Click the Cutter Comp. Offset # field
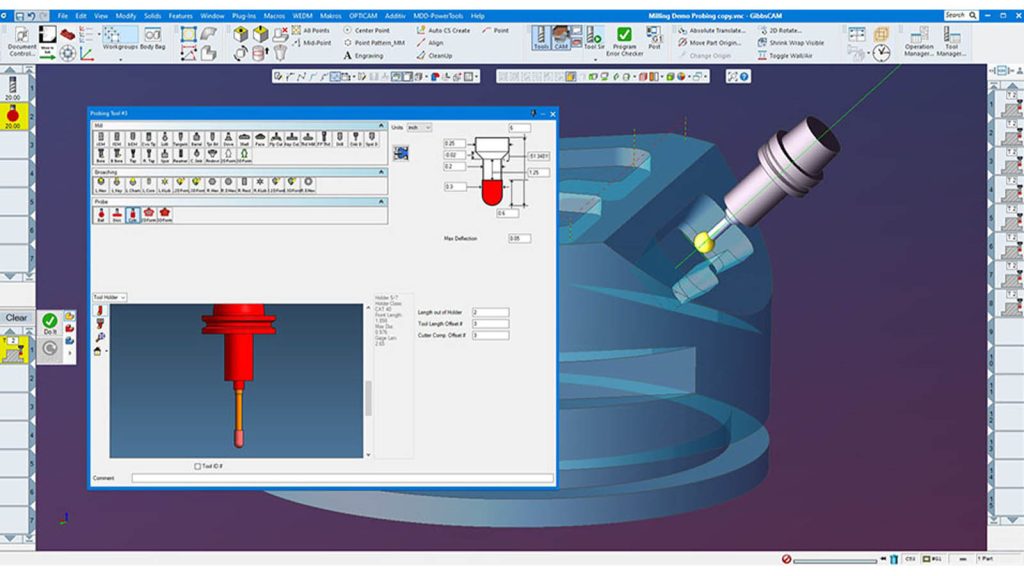The image size is (1024, 576). click(x=490, y=335)
